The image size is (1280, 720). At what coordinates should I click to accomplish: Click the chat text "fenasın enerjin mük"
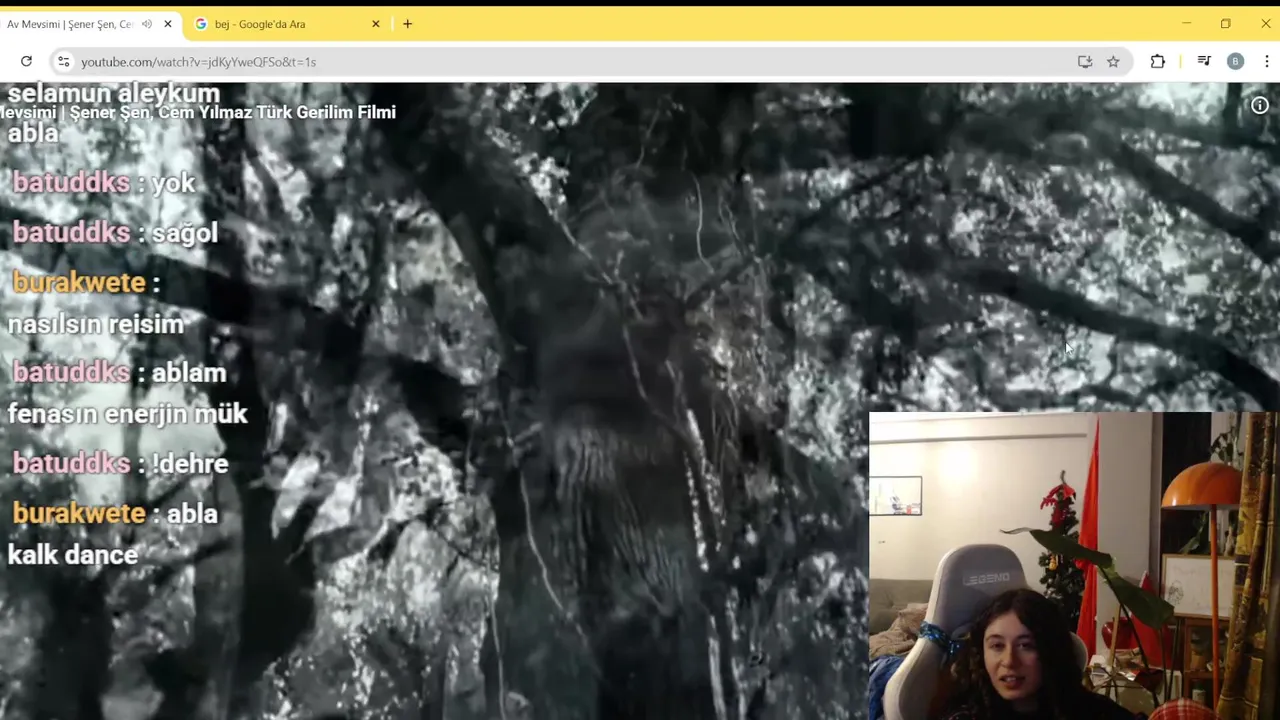tap(127, 414)
